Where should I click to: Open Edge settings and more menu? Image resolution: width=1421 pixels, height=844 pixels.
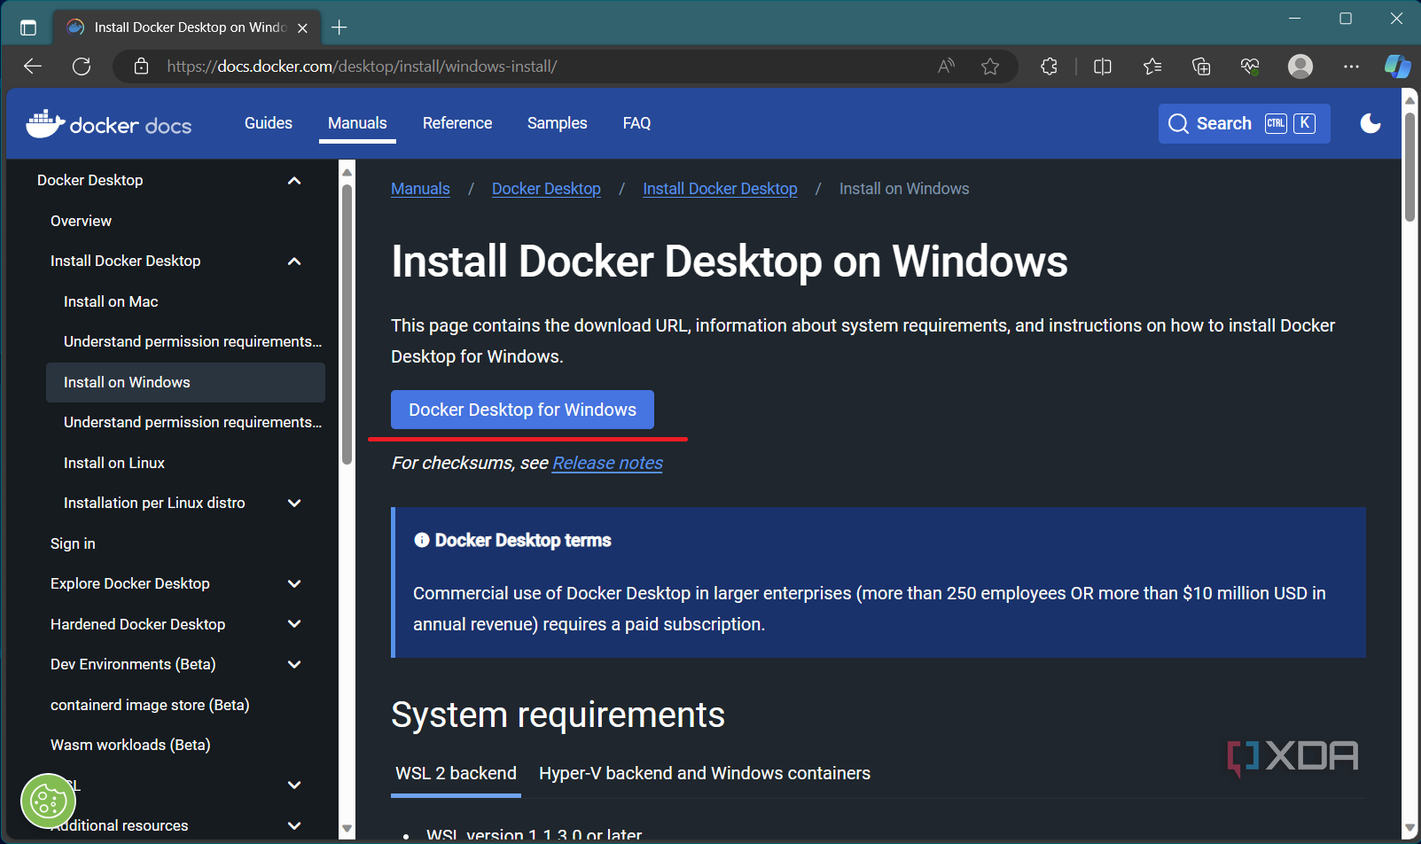click(x=1351, y=66)
